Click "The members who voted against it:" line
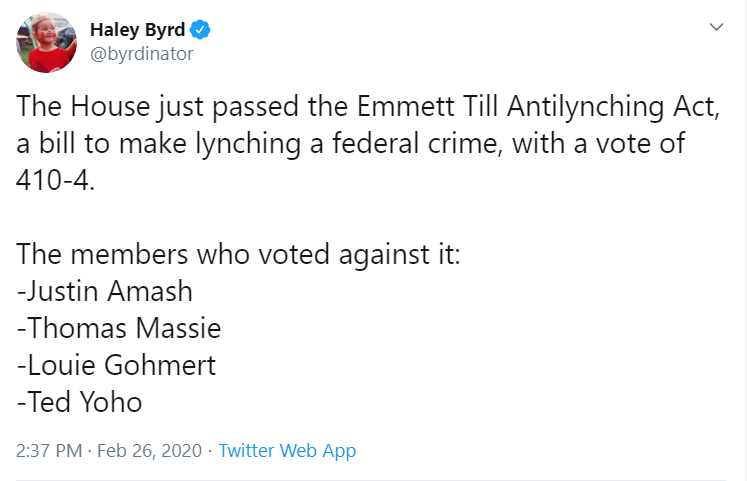Viewport: 747px width, 481px height. point(238,255)
